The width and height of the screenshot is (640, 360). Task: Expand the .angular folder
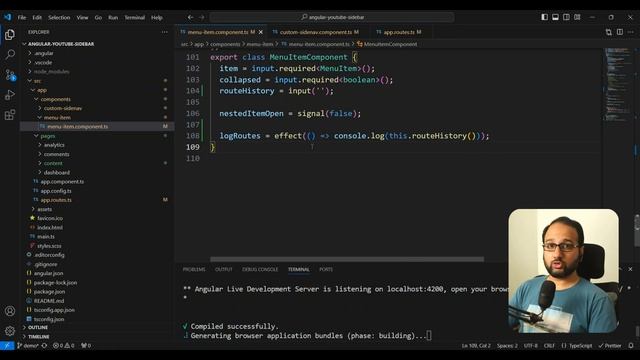[x=44, y=53]
